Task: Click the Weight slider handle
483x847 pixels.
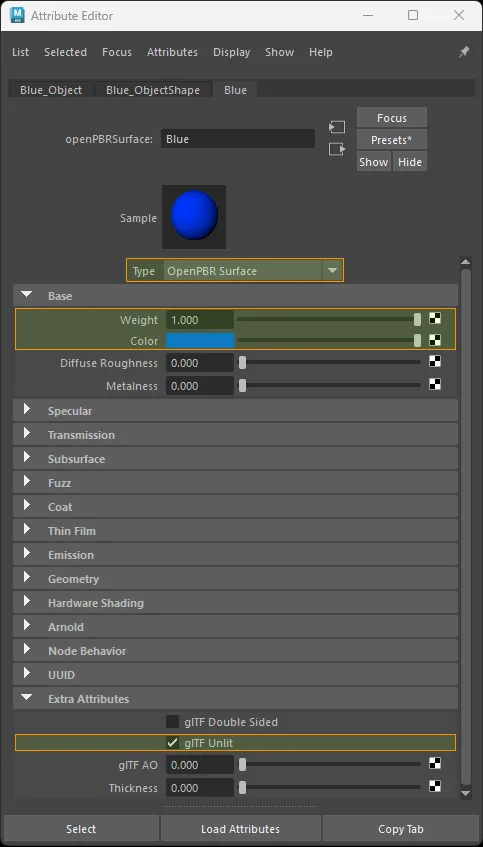Action: 417,320
